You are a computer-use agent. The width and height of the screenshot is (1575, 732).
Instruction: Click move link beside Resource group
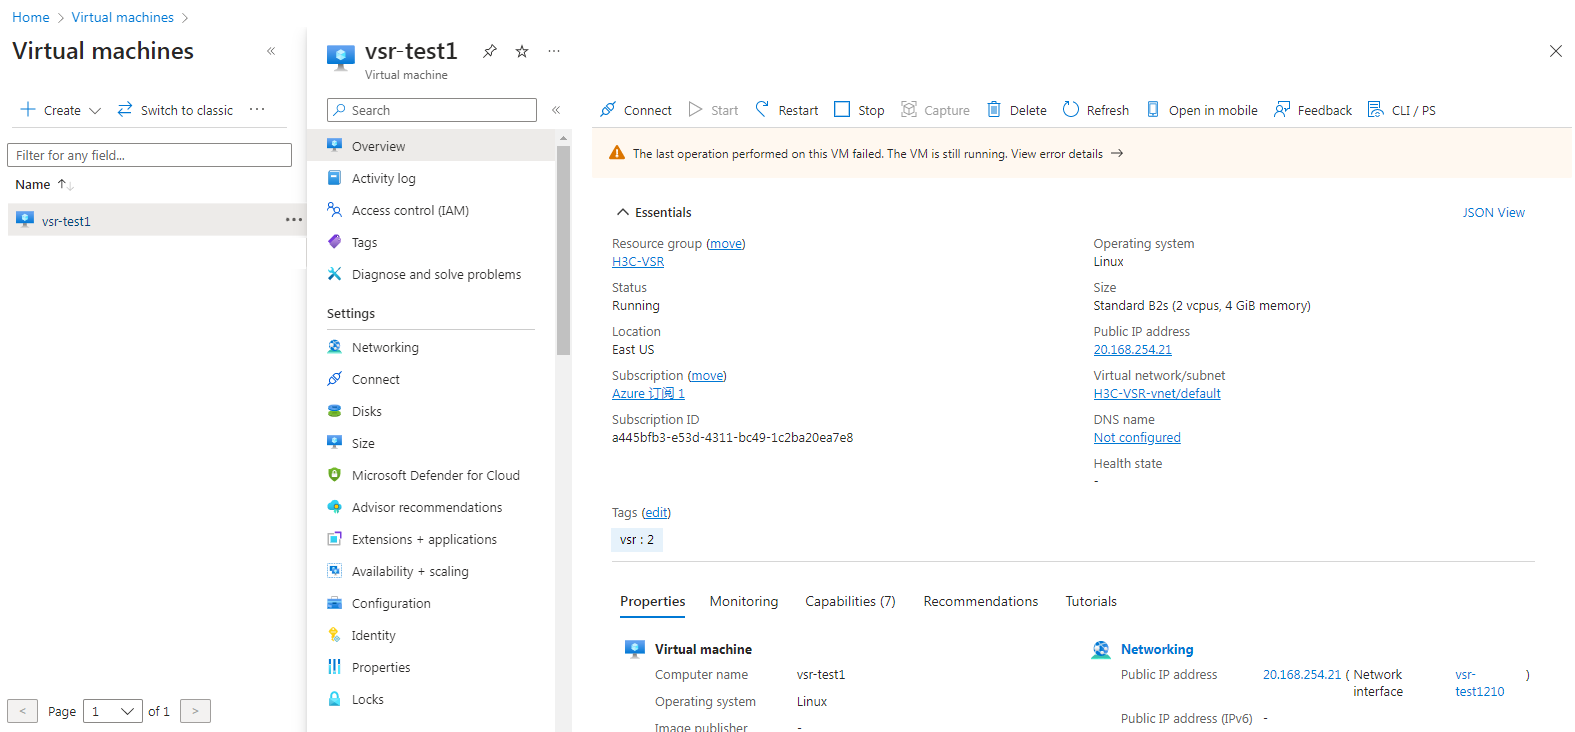point(726,244)
